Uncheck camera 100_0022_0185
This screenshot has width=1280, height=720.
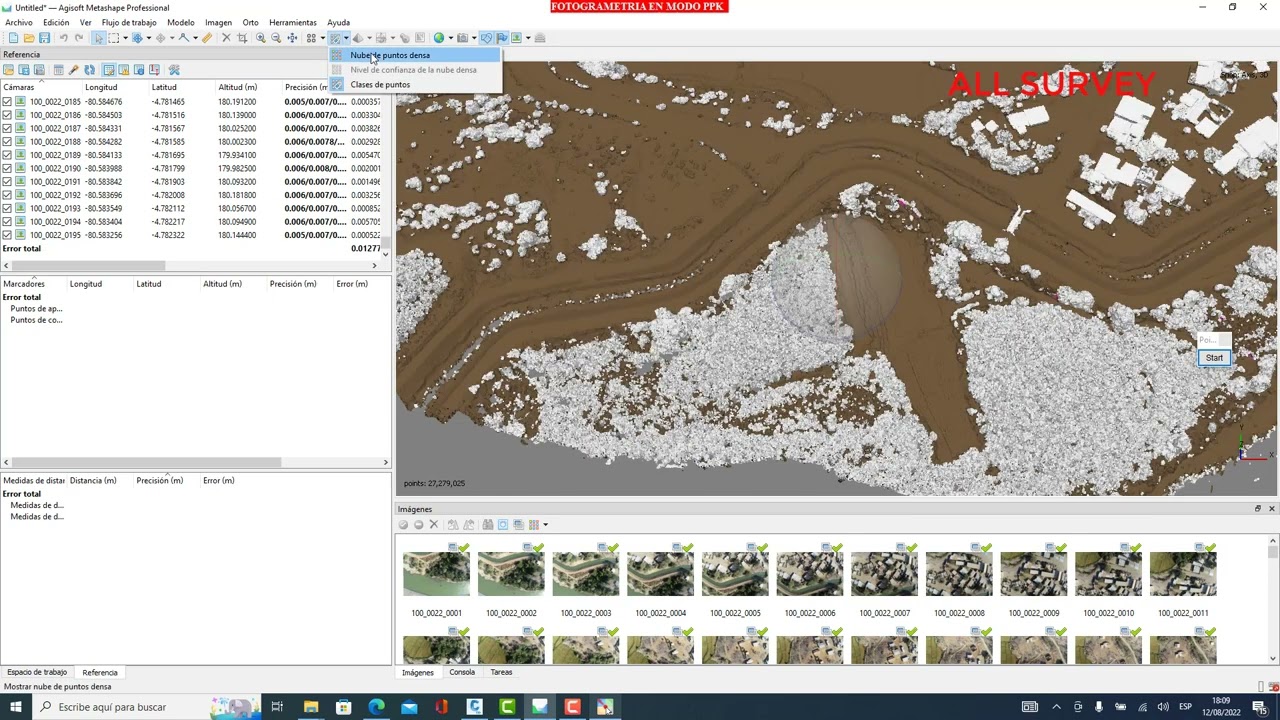point(7,102)
